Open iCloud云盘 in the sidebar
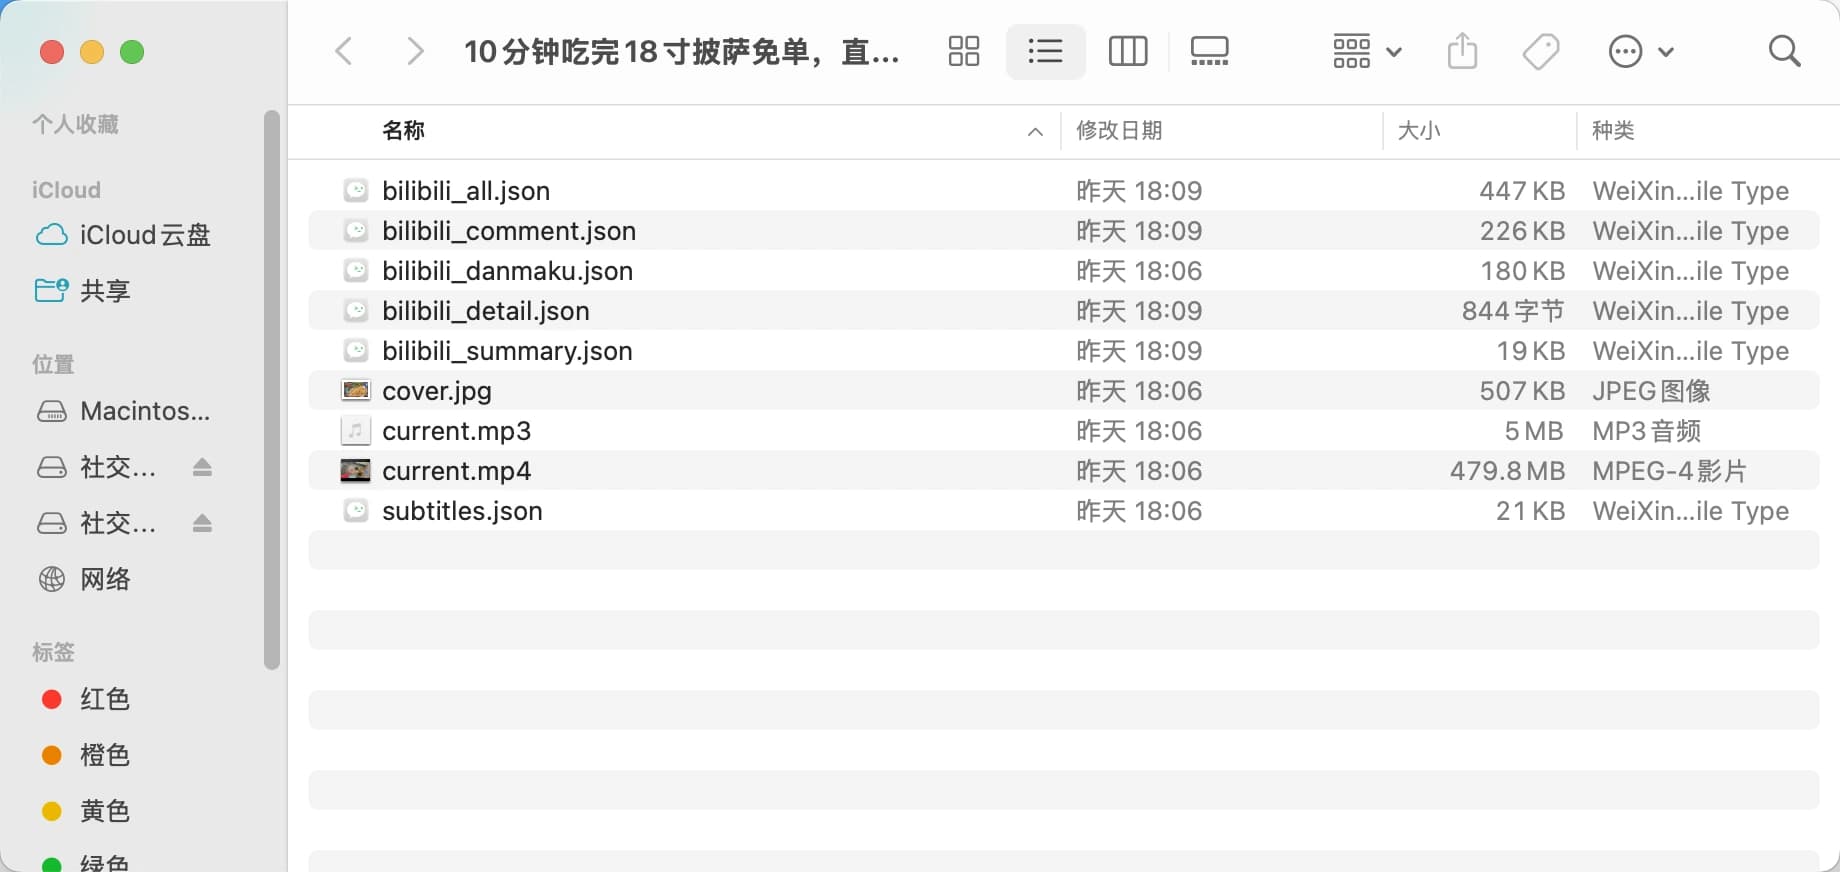Screen dimensions: 1840x872 (145, 235)
